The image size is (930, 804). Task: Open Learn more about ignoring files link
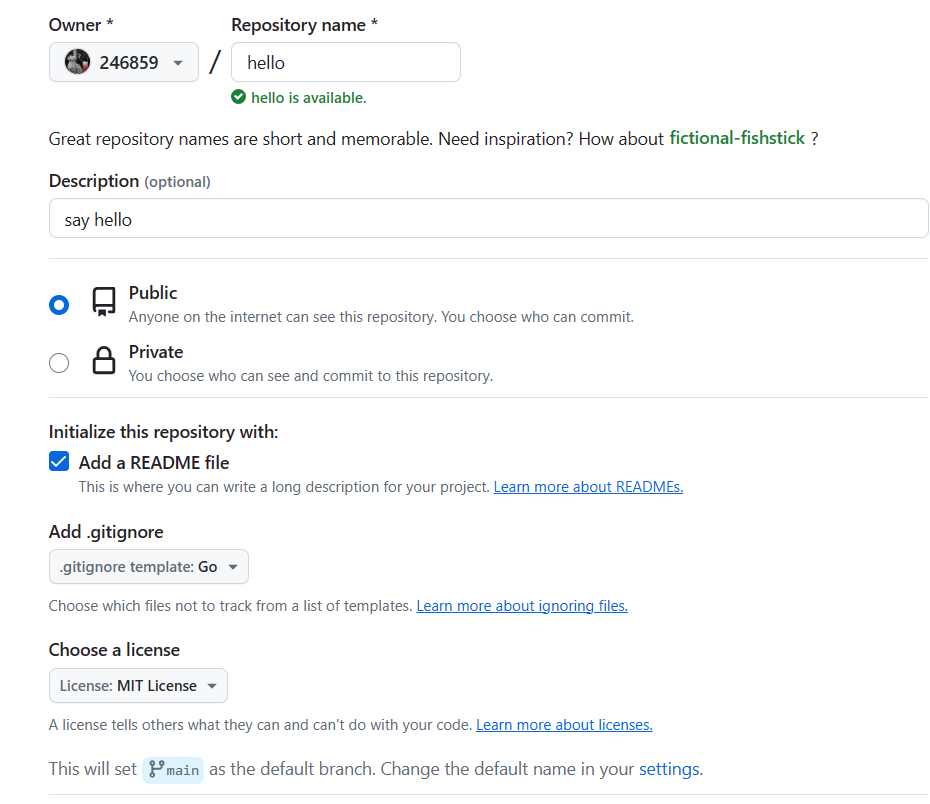click(x=521, y=606)
